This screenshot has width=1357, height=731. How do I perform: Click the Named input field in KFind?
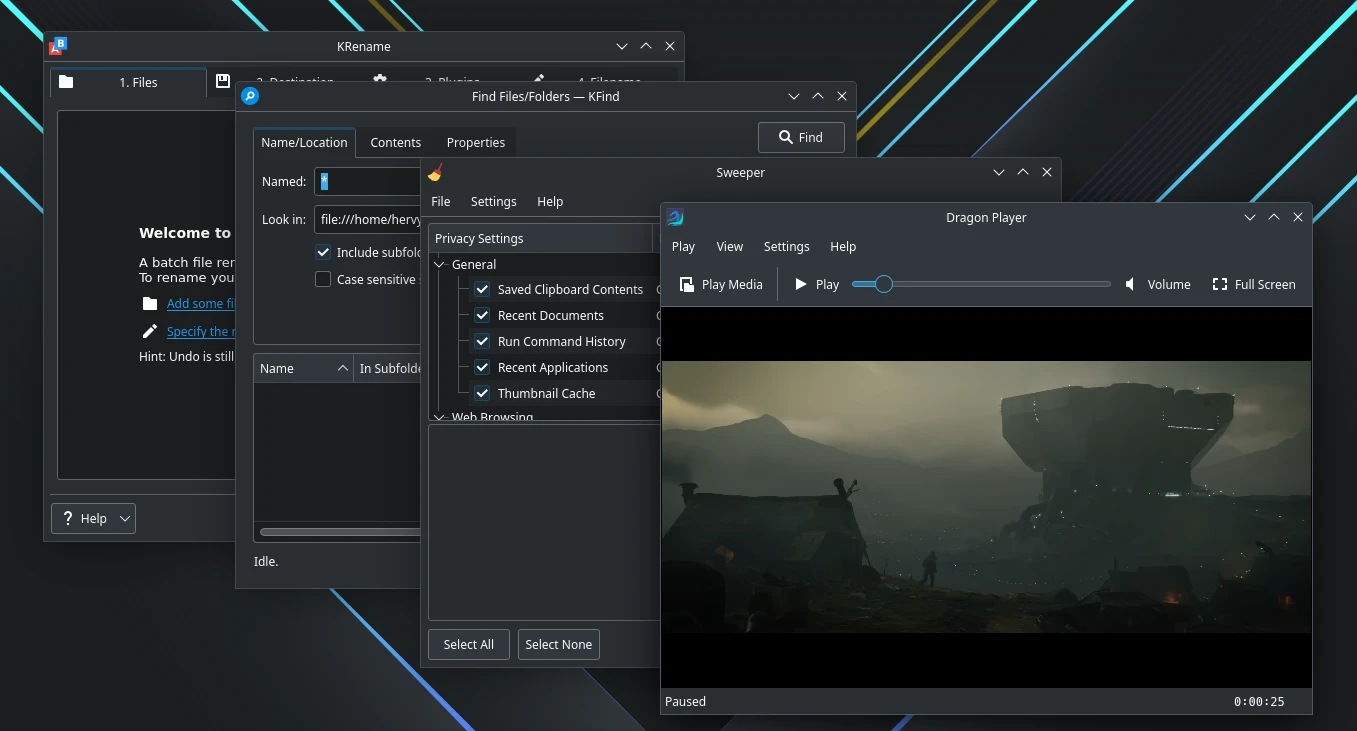coord(368,181)
